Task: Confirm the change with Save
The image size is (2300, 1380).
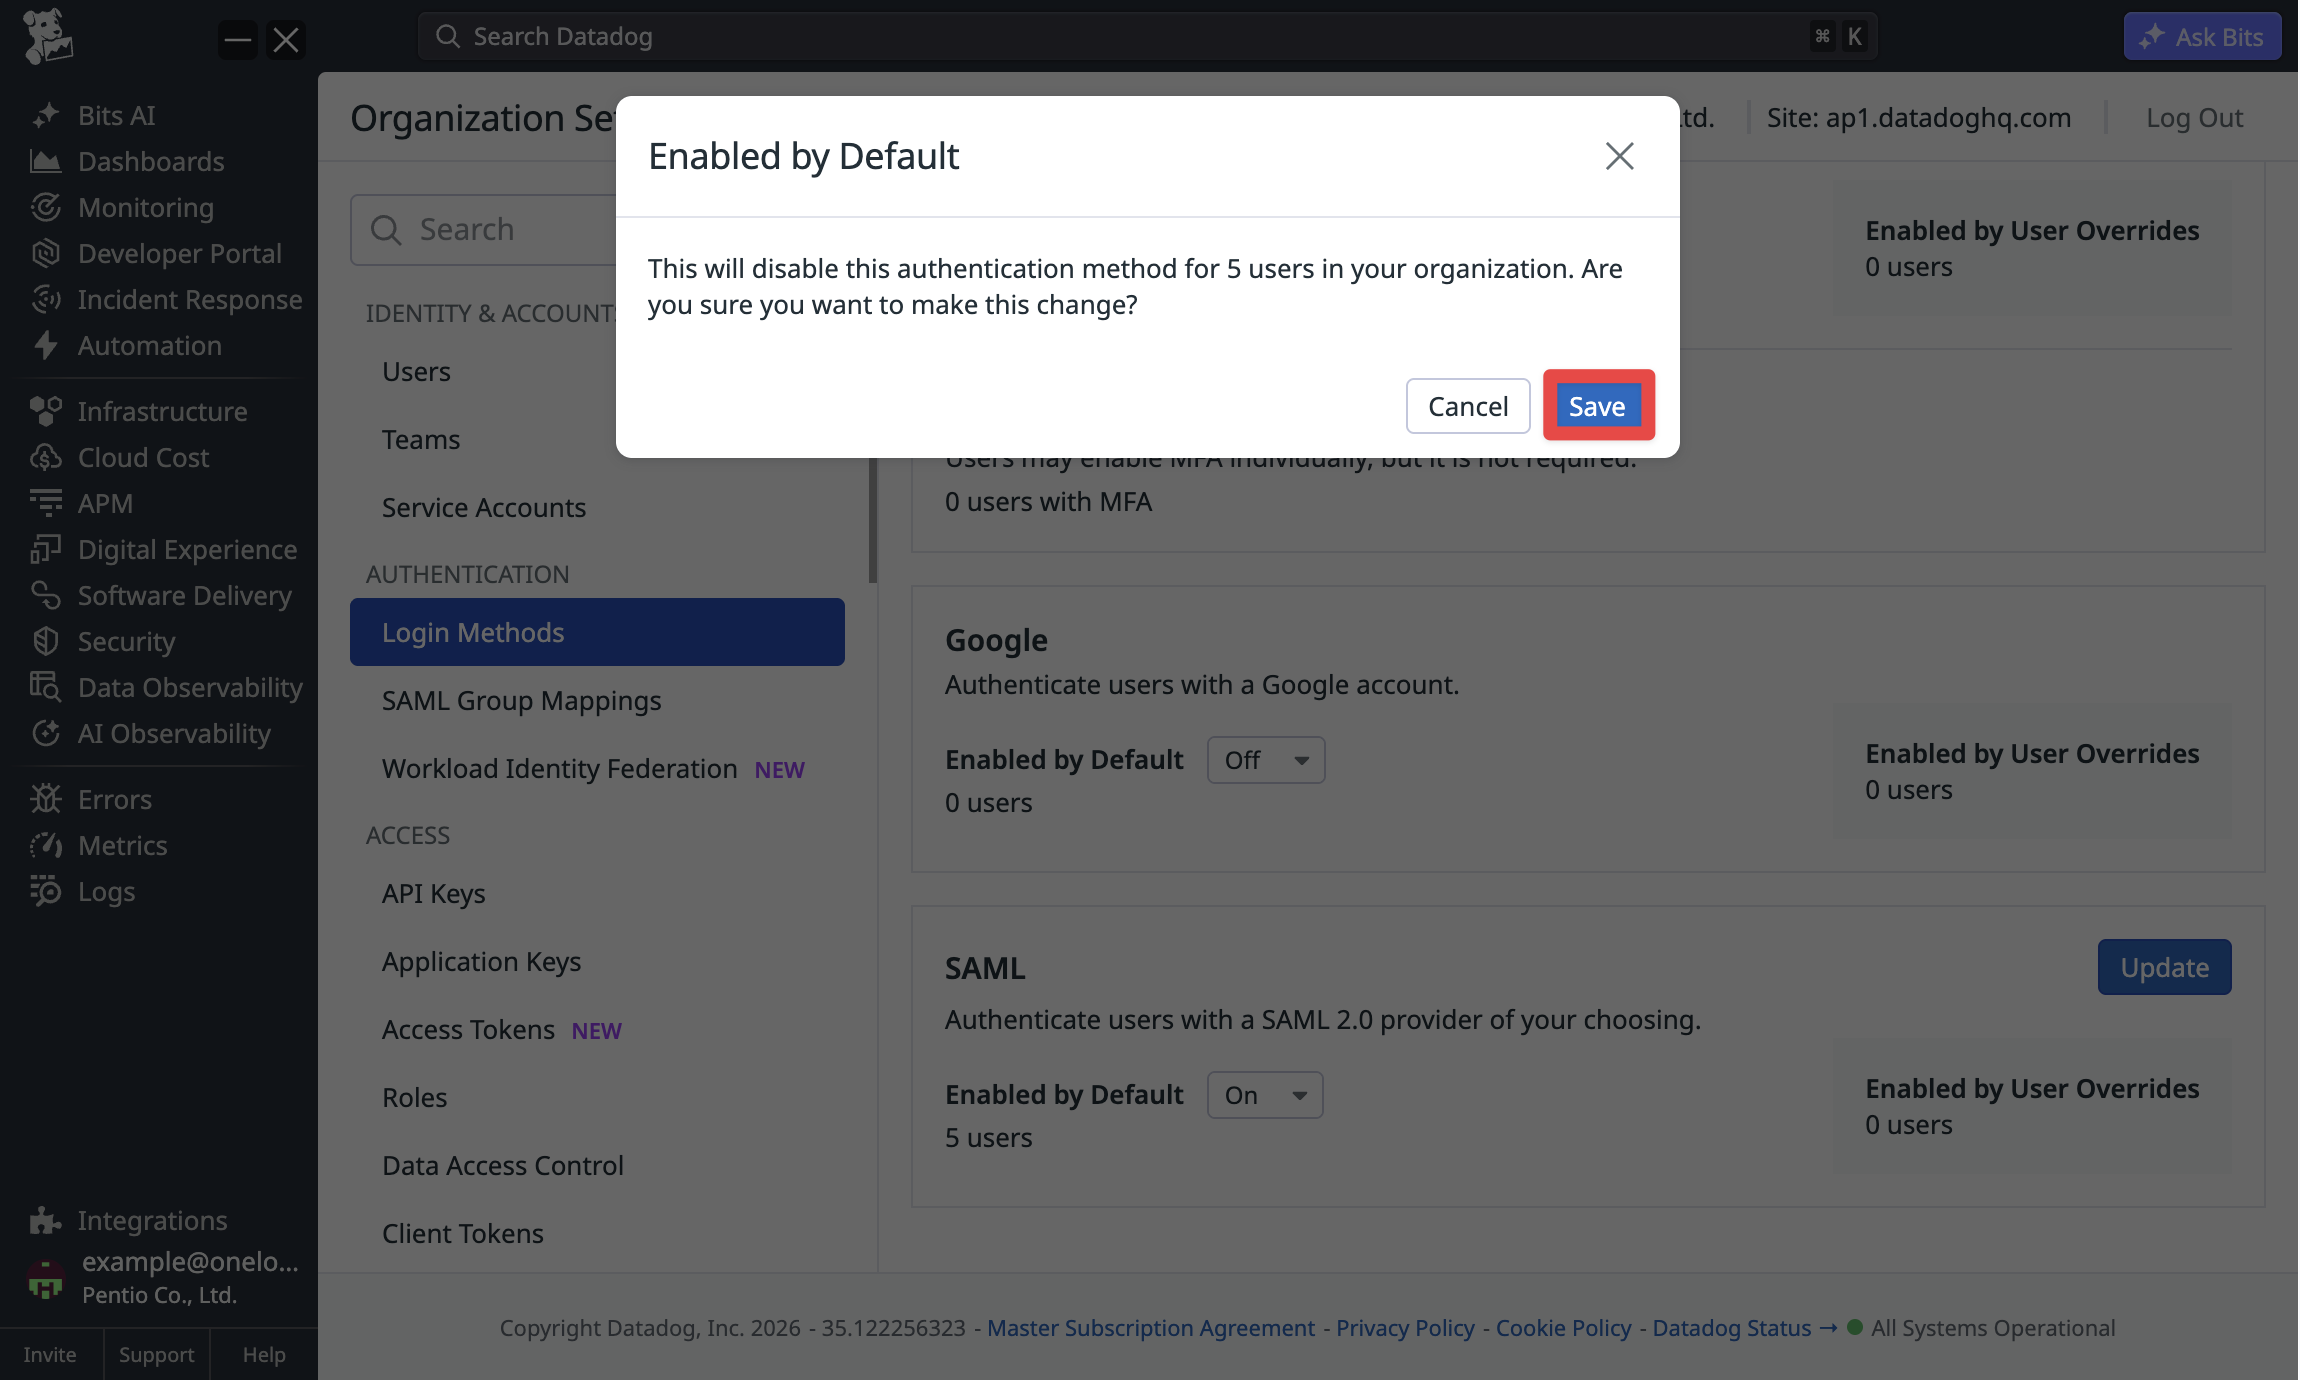Action: coord(1597,406)
